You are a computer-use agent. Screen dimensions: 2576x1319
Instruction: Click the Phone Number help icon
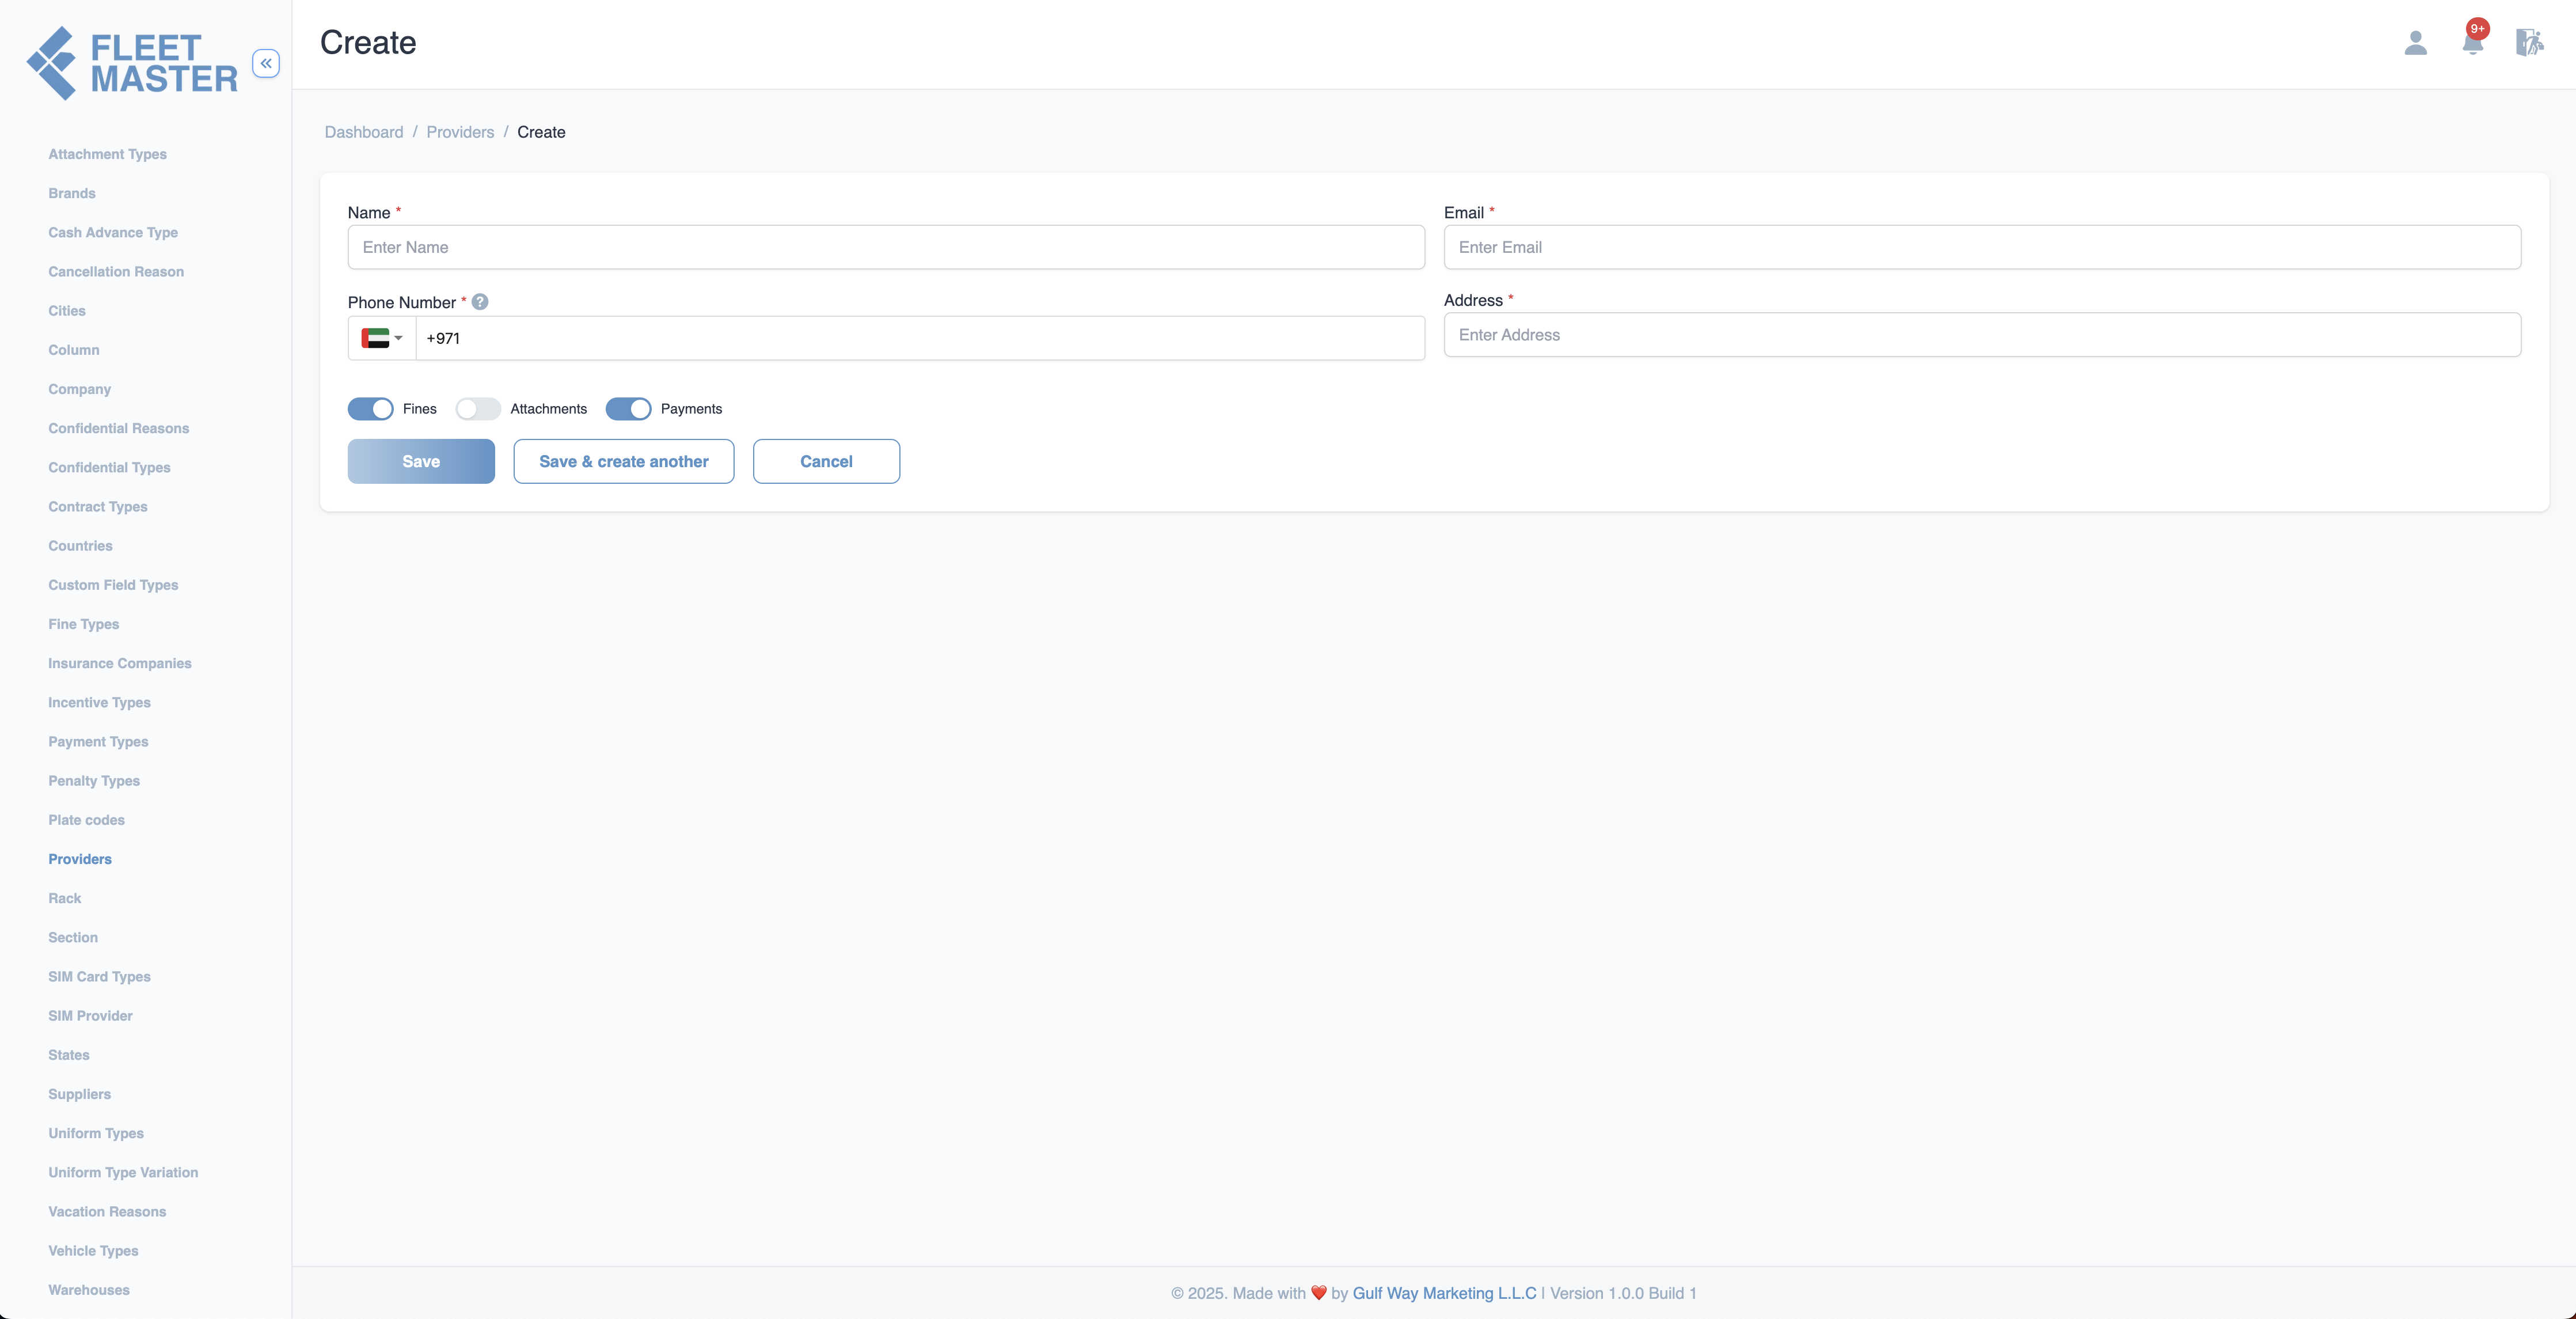[x=480, y=302]
